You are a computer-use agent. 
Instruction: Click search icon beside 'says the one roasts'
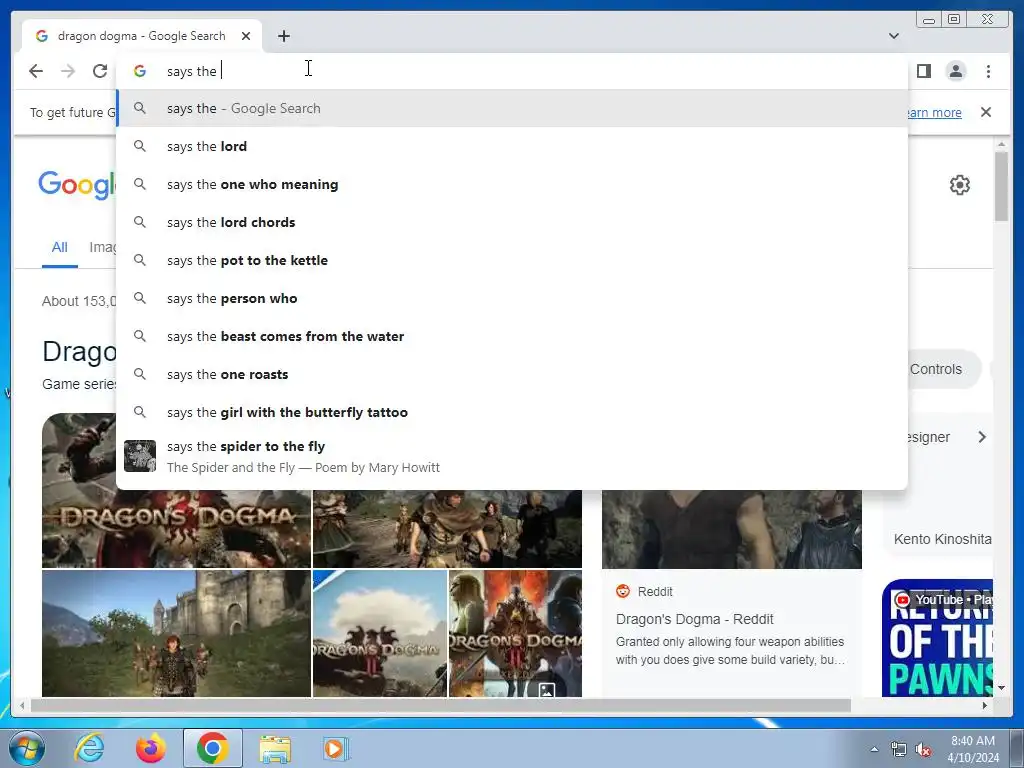pyautogui.click(x=140, y=374)
